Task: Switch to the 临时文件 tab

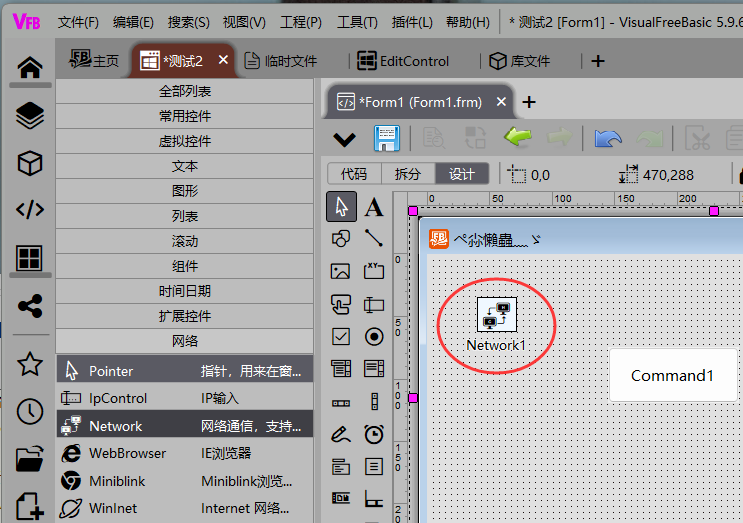Action: point(281,61)
